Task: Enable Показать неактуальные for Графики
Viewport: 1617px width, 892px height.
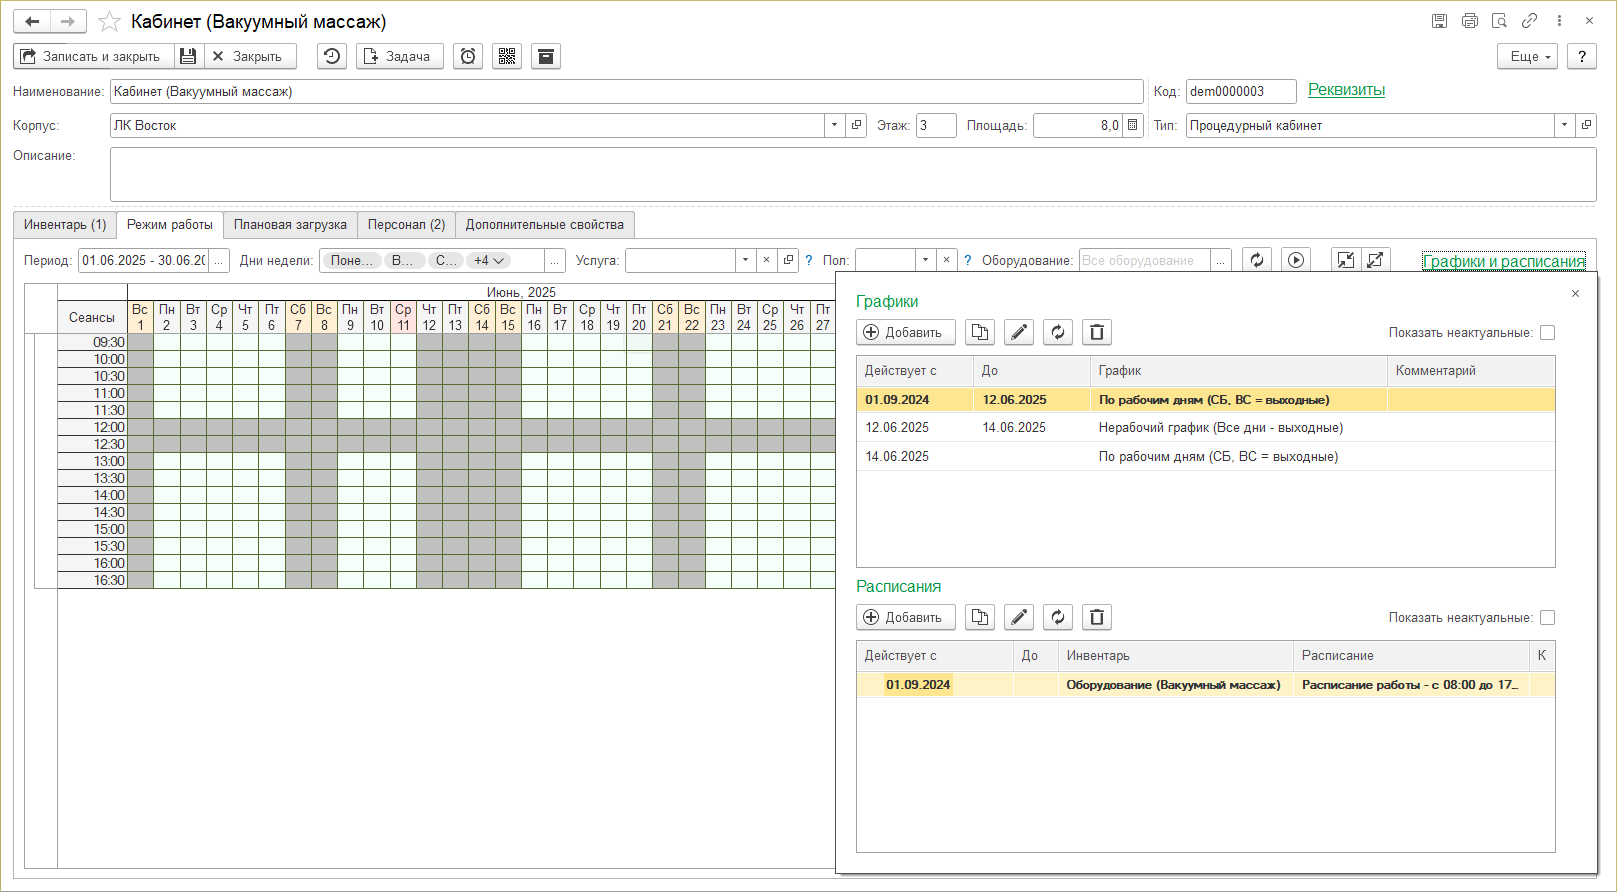Action: 1547,333
